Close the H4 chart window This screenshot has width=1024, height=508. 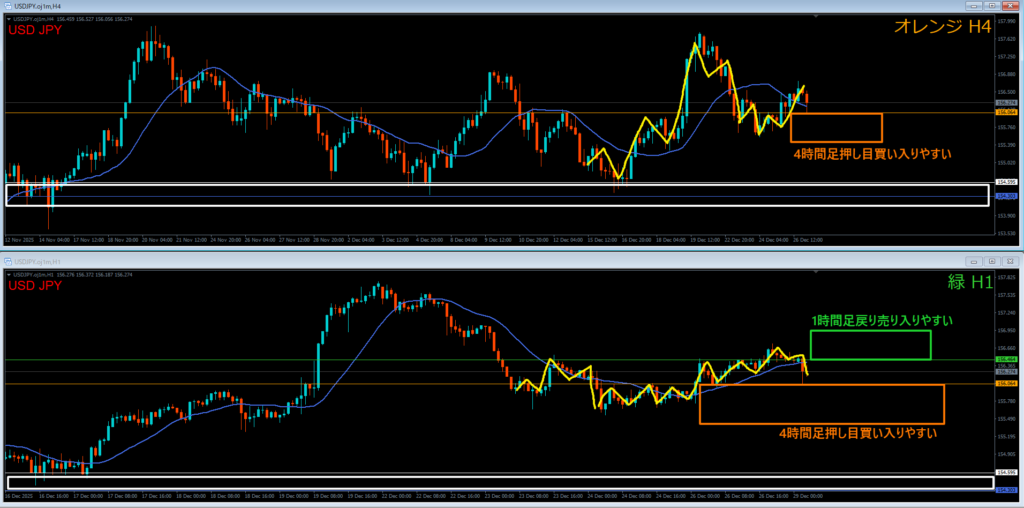1011,4
